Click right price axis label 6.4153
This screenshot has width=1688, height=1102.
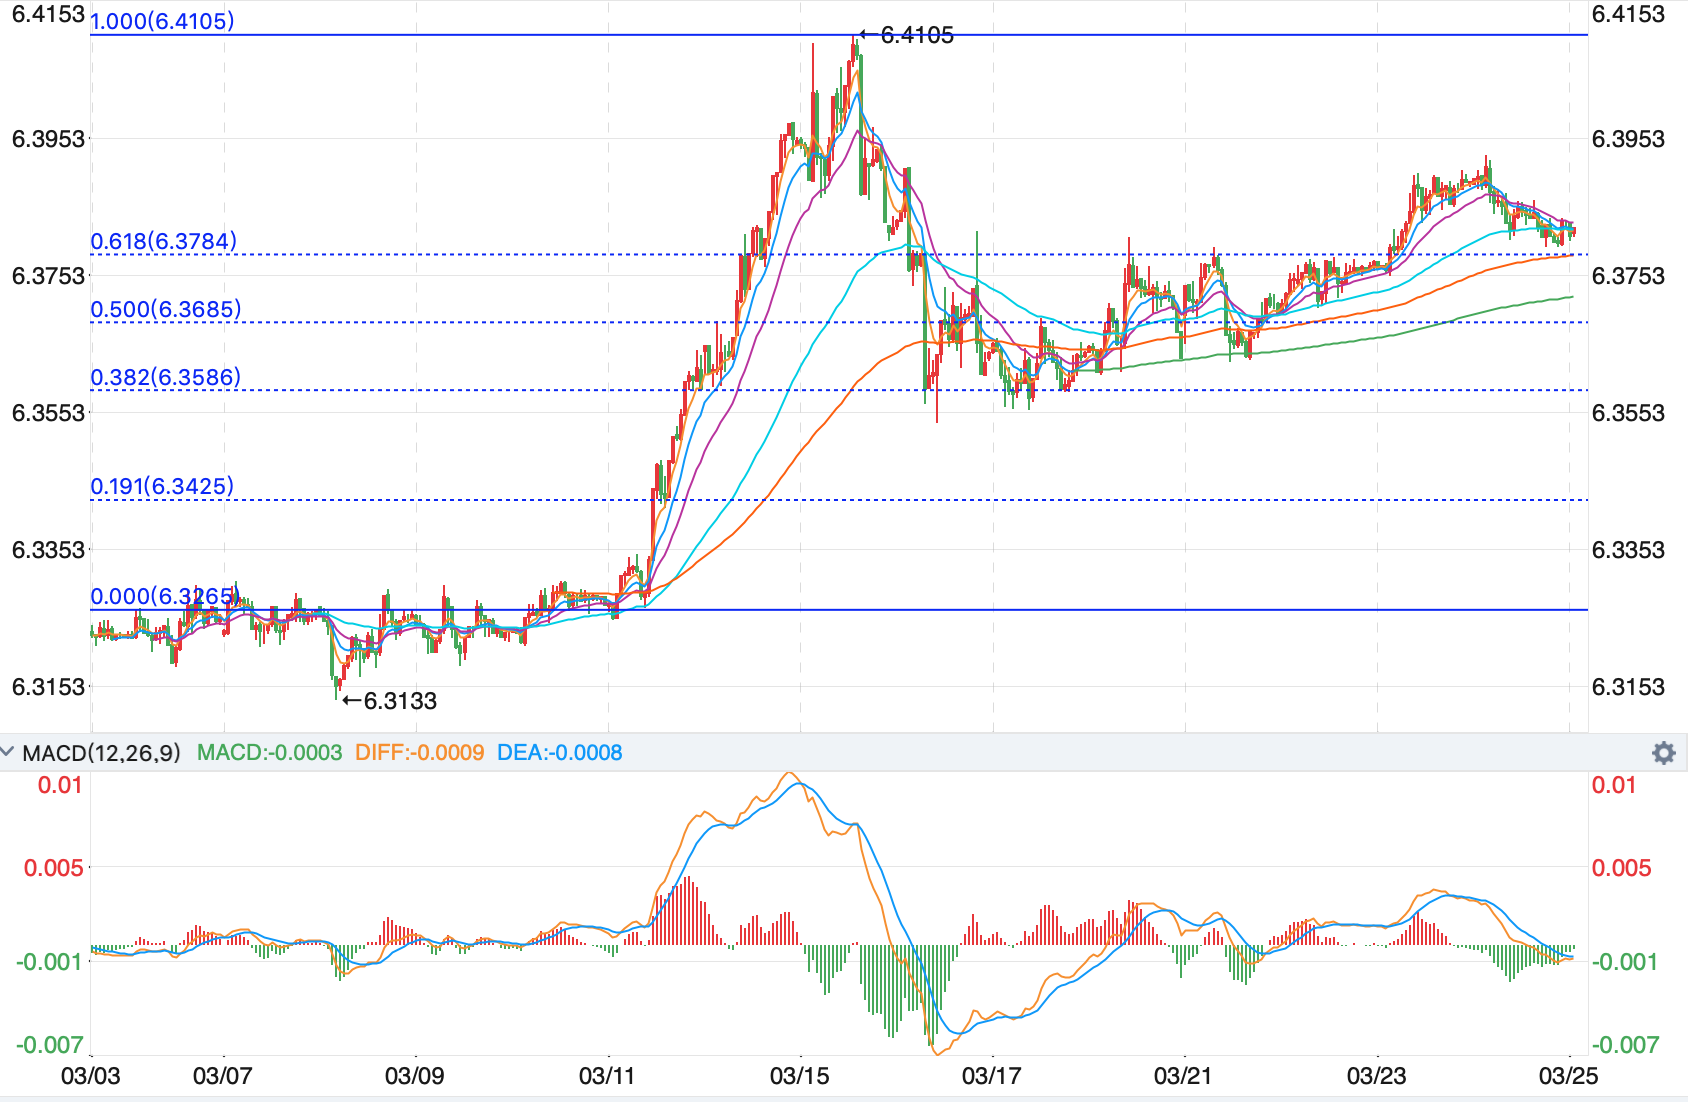[1629, 14]
